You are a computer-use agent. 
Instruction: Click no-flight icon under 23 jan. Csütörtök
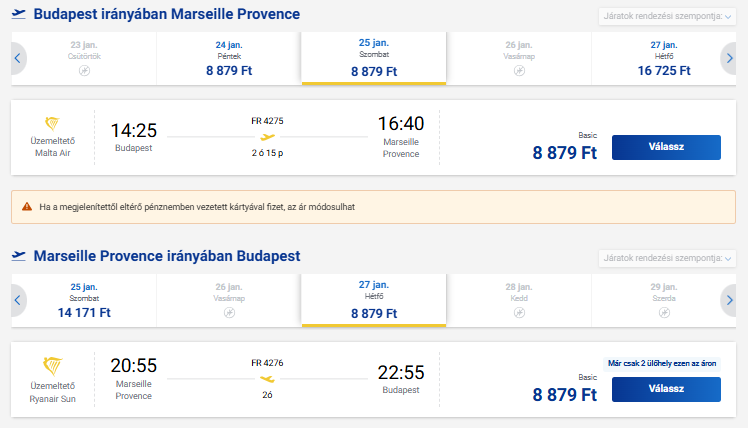(x=84, y=71)
